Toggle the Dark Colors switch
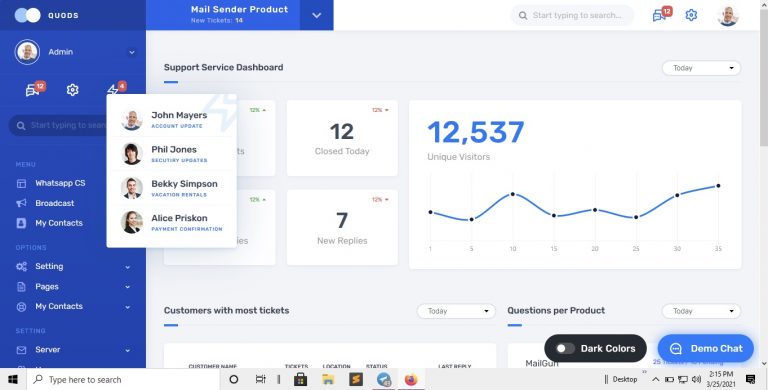 [565, 348]
